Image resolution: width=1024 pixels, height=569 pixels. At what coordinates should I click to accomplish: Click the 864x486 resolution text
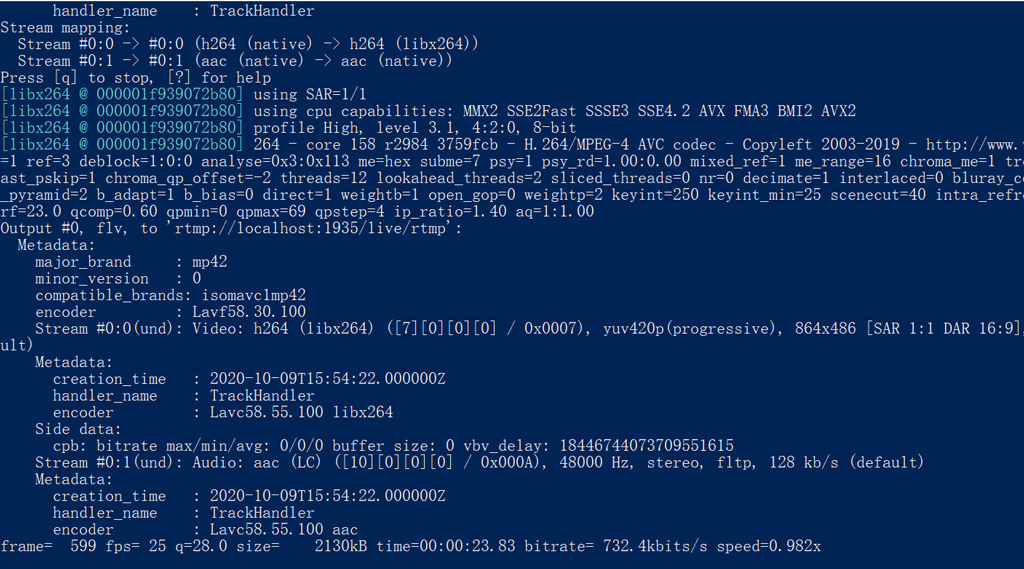coord(825,329)
